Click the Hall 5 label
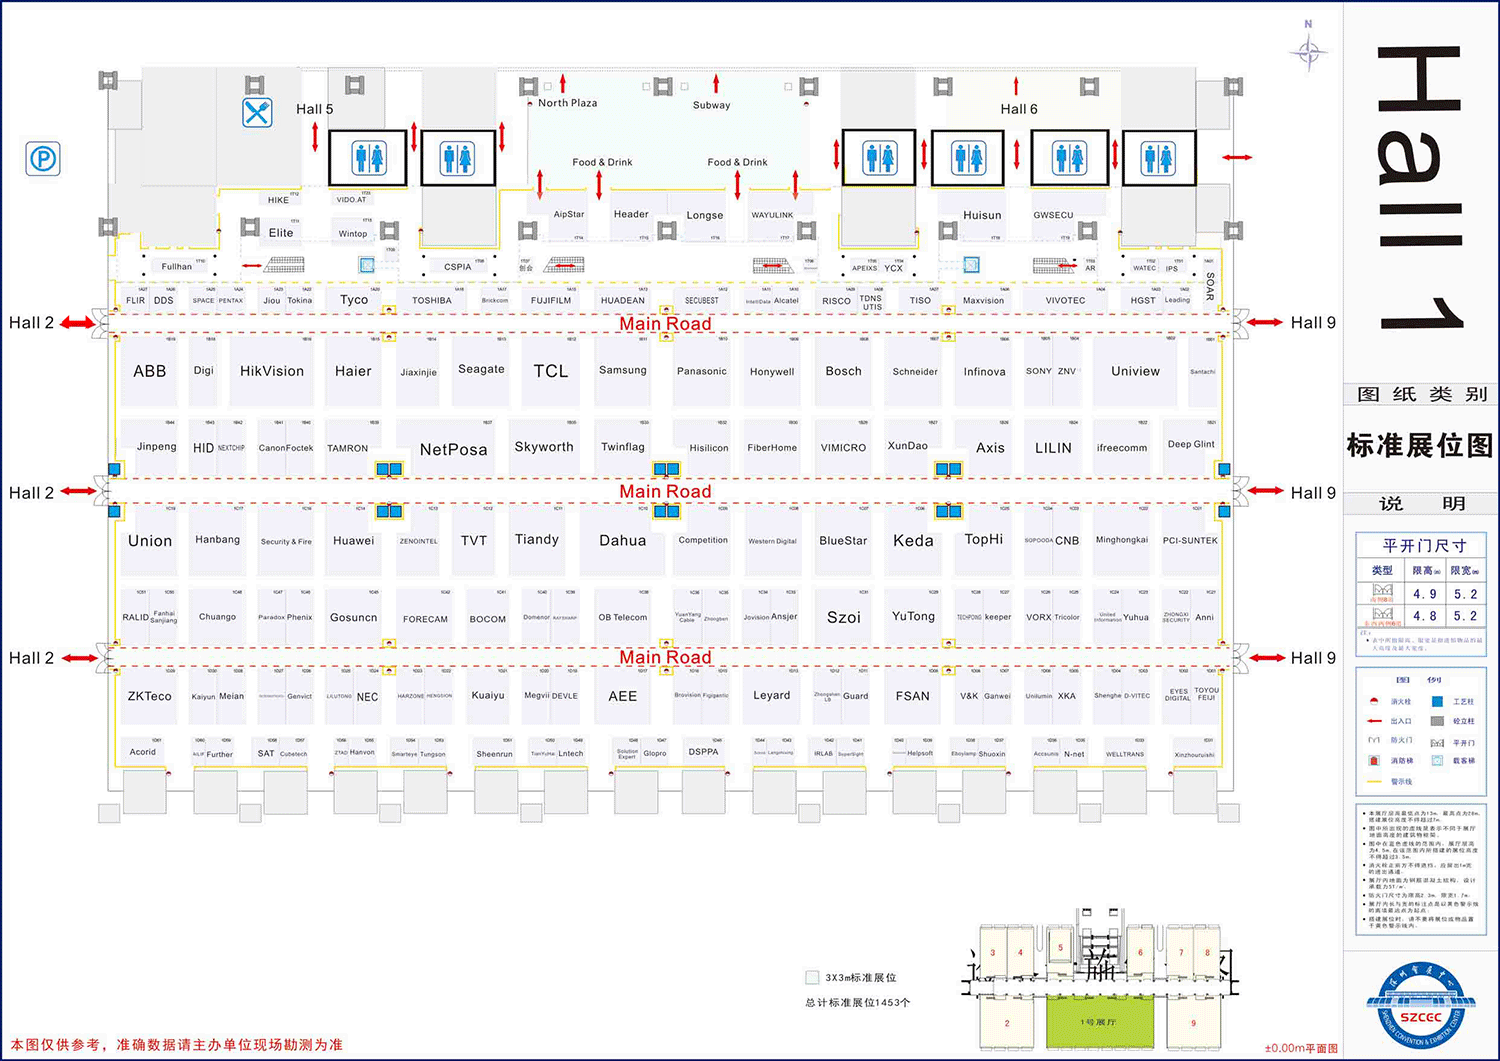Screen dimensions: 1500x1061 click(x=314, y=109)
